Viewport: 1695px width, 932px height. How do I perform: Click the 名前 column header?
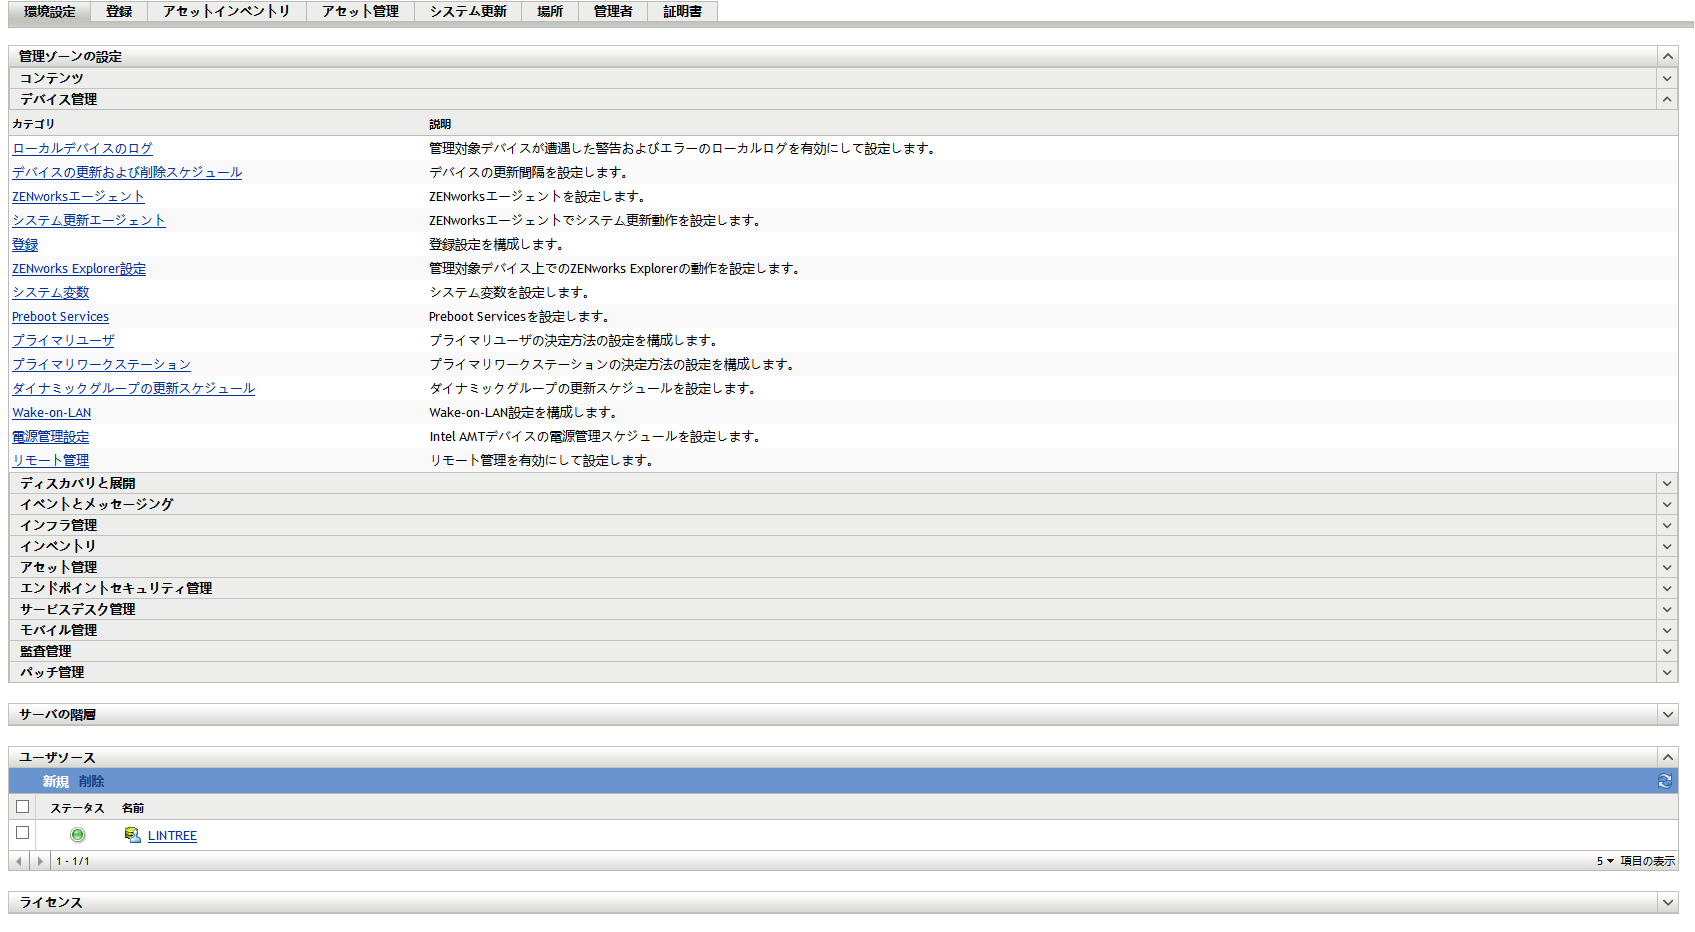point(133,808)
